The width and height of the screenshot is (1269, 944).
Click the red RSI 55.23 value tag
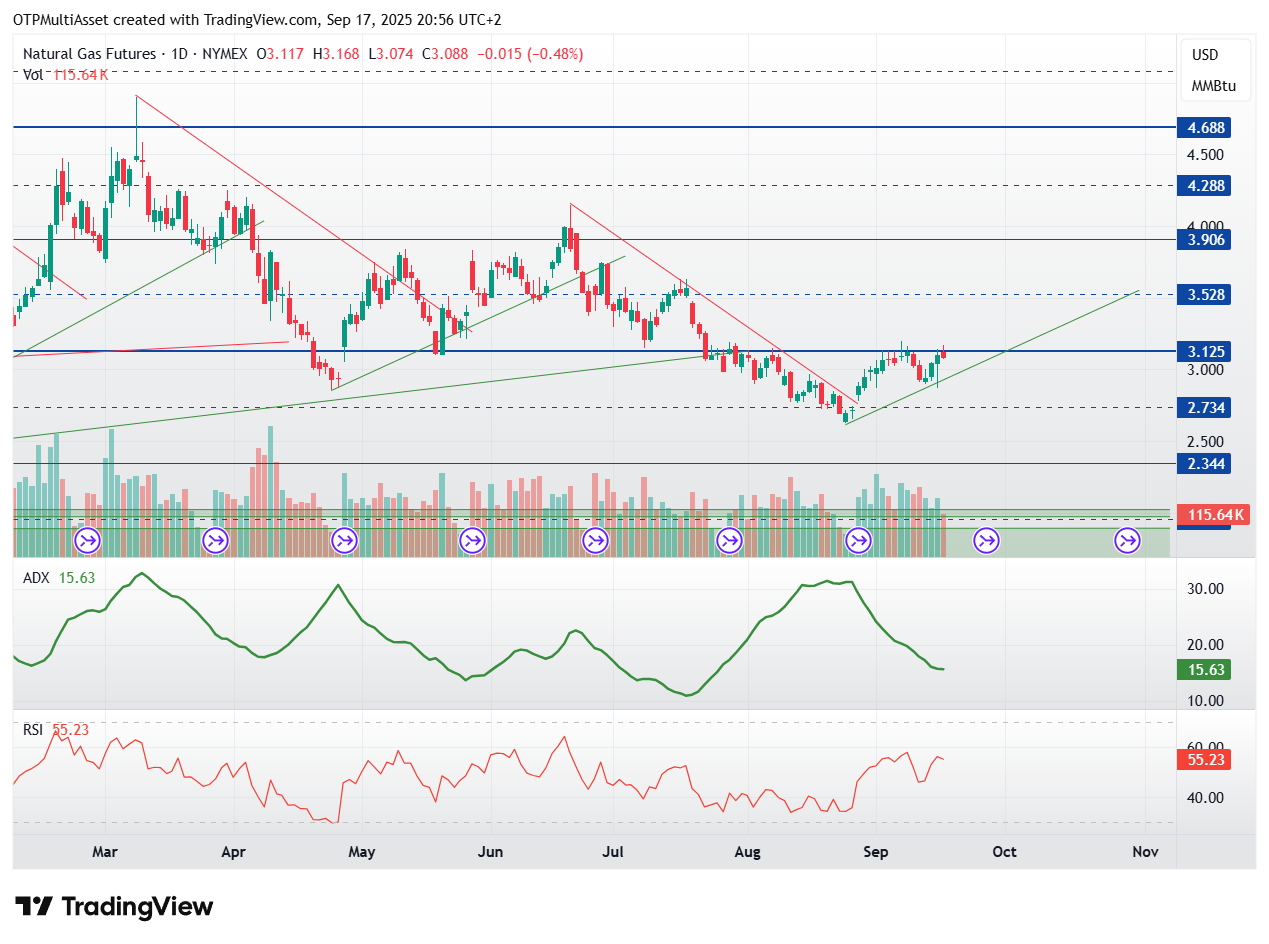point(1202,760)
